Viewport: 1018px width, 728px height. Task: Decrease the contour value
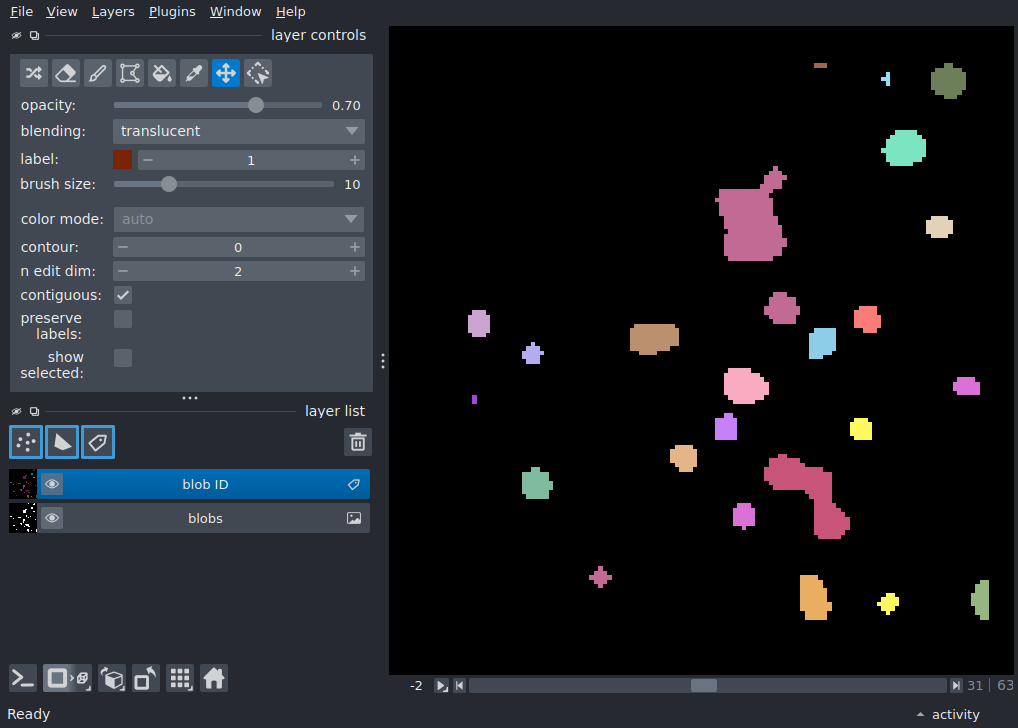coord(123,247)
